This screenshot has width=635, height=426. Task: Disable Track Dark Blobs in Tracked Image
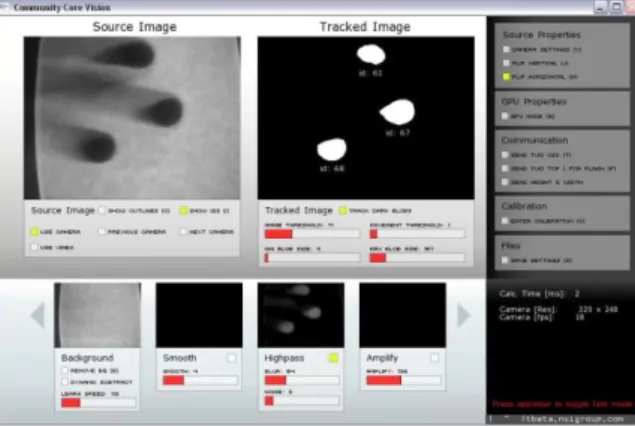pos(343,210)
